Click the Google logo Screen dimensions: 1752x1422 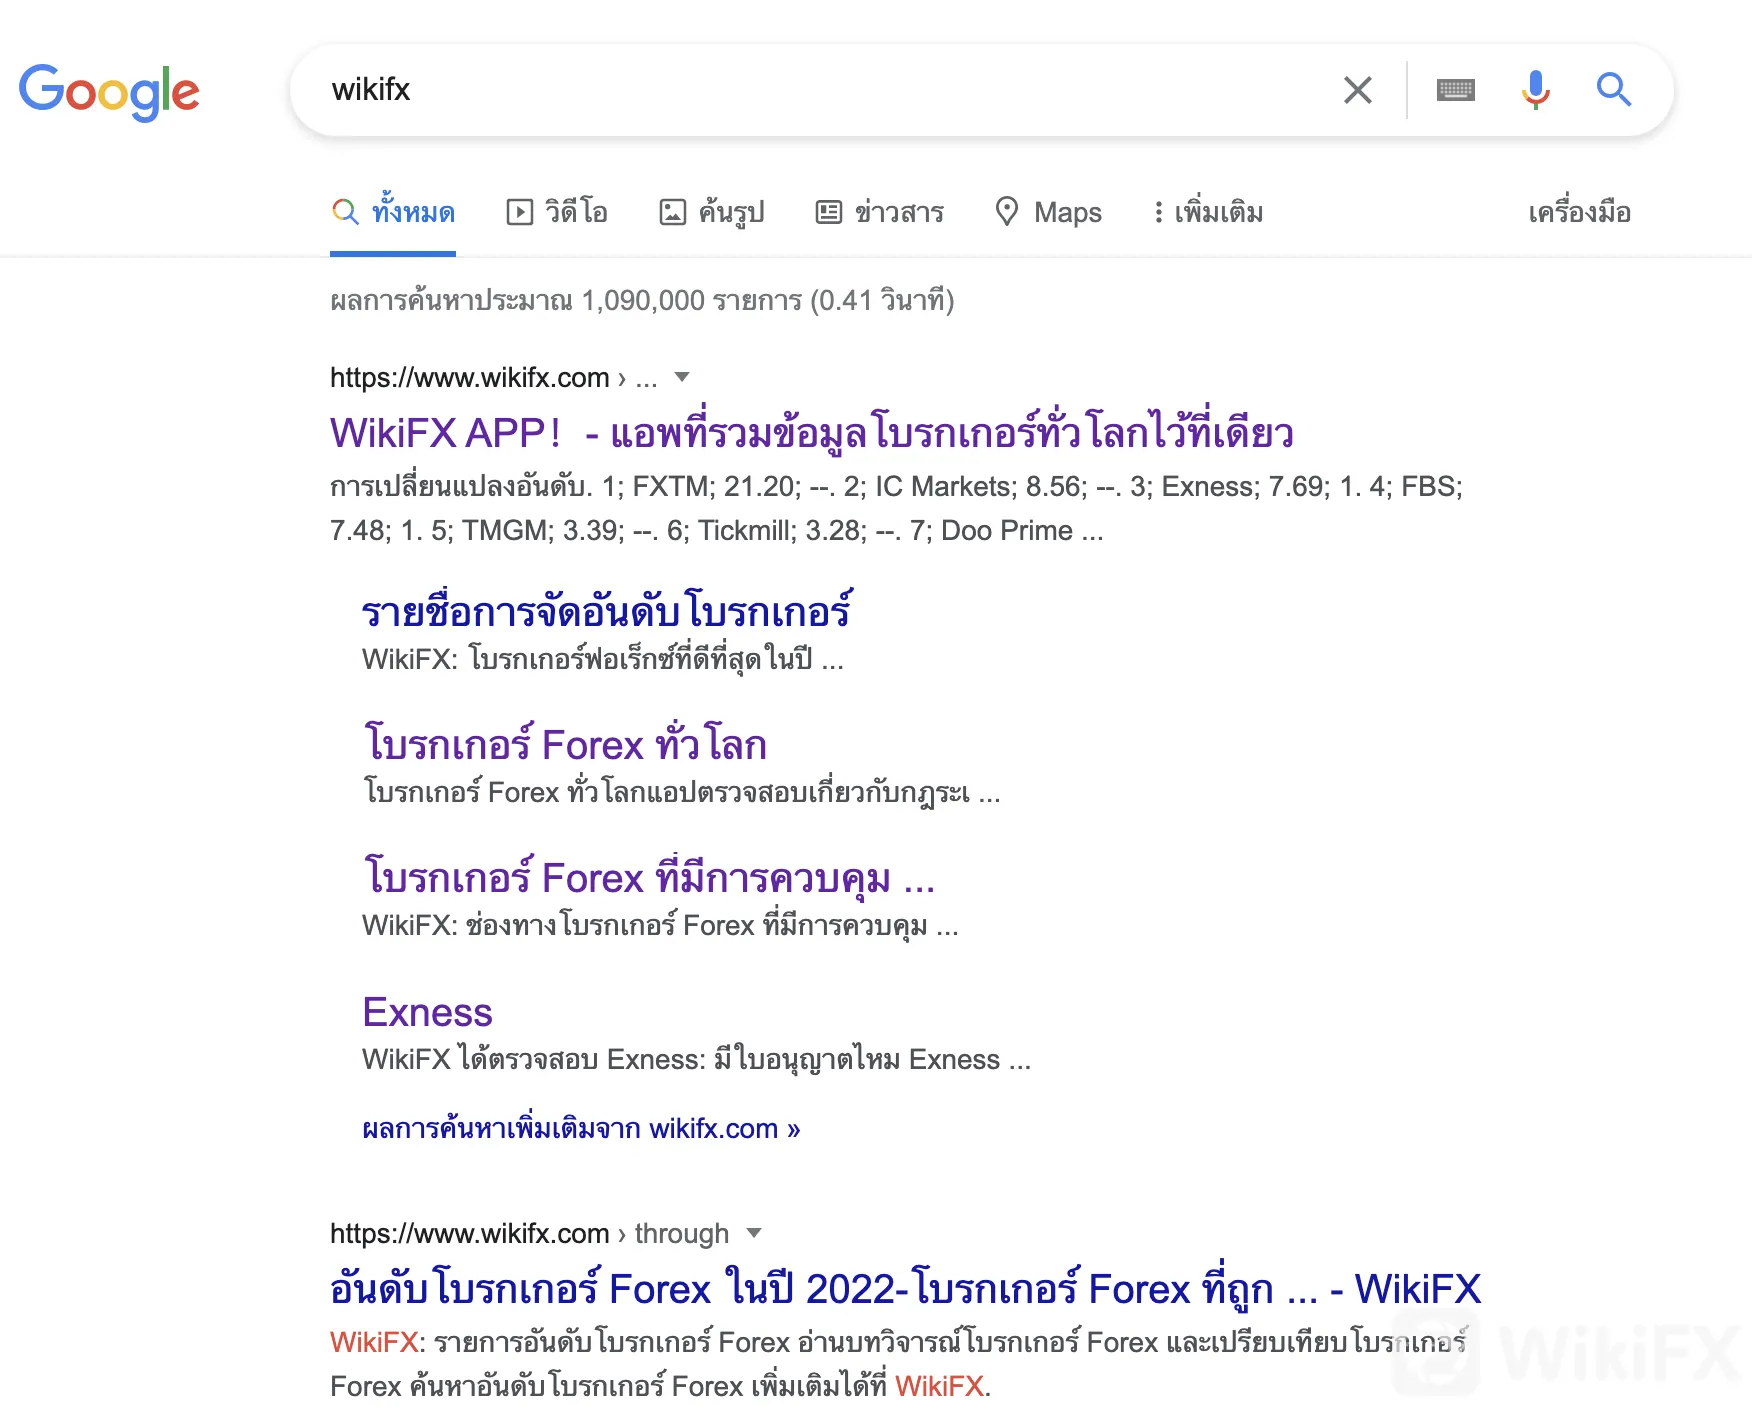click(x=109, y=92)
